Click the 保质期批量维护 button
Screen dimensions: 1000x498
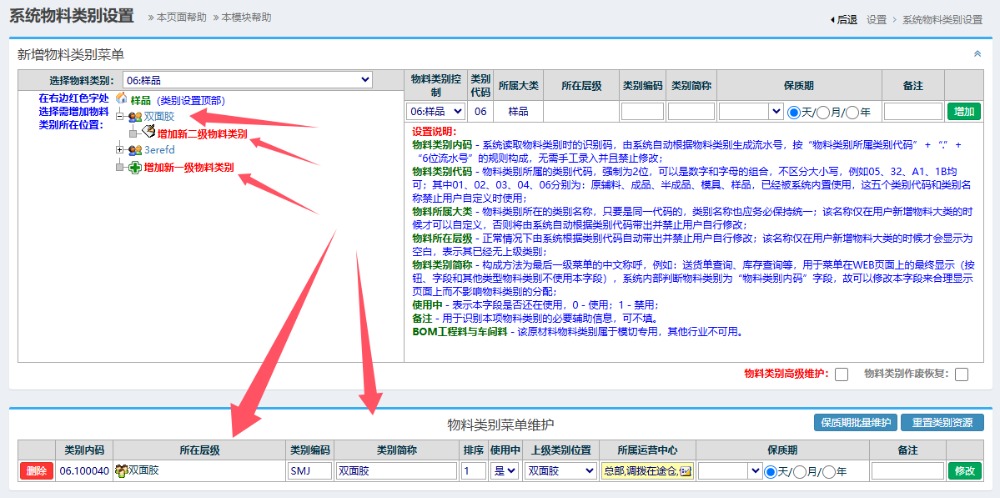coord(853,423)
